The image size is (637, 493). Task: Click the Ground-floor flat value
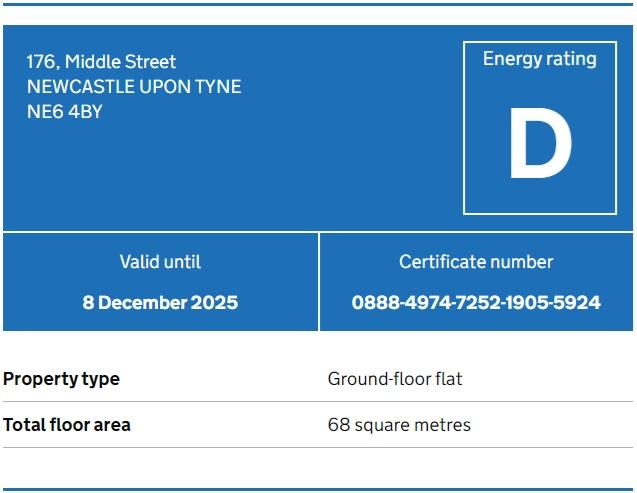point(395,379)
